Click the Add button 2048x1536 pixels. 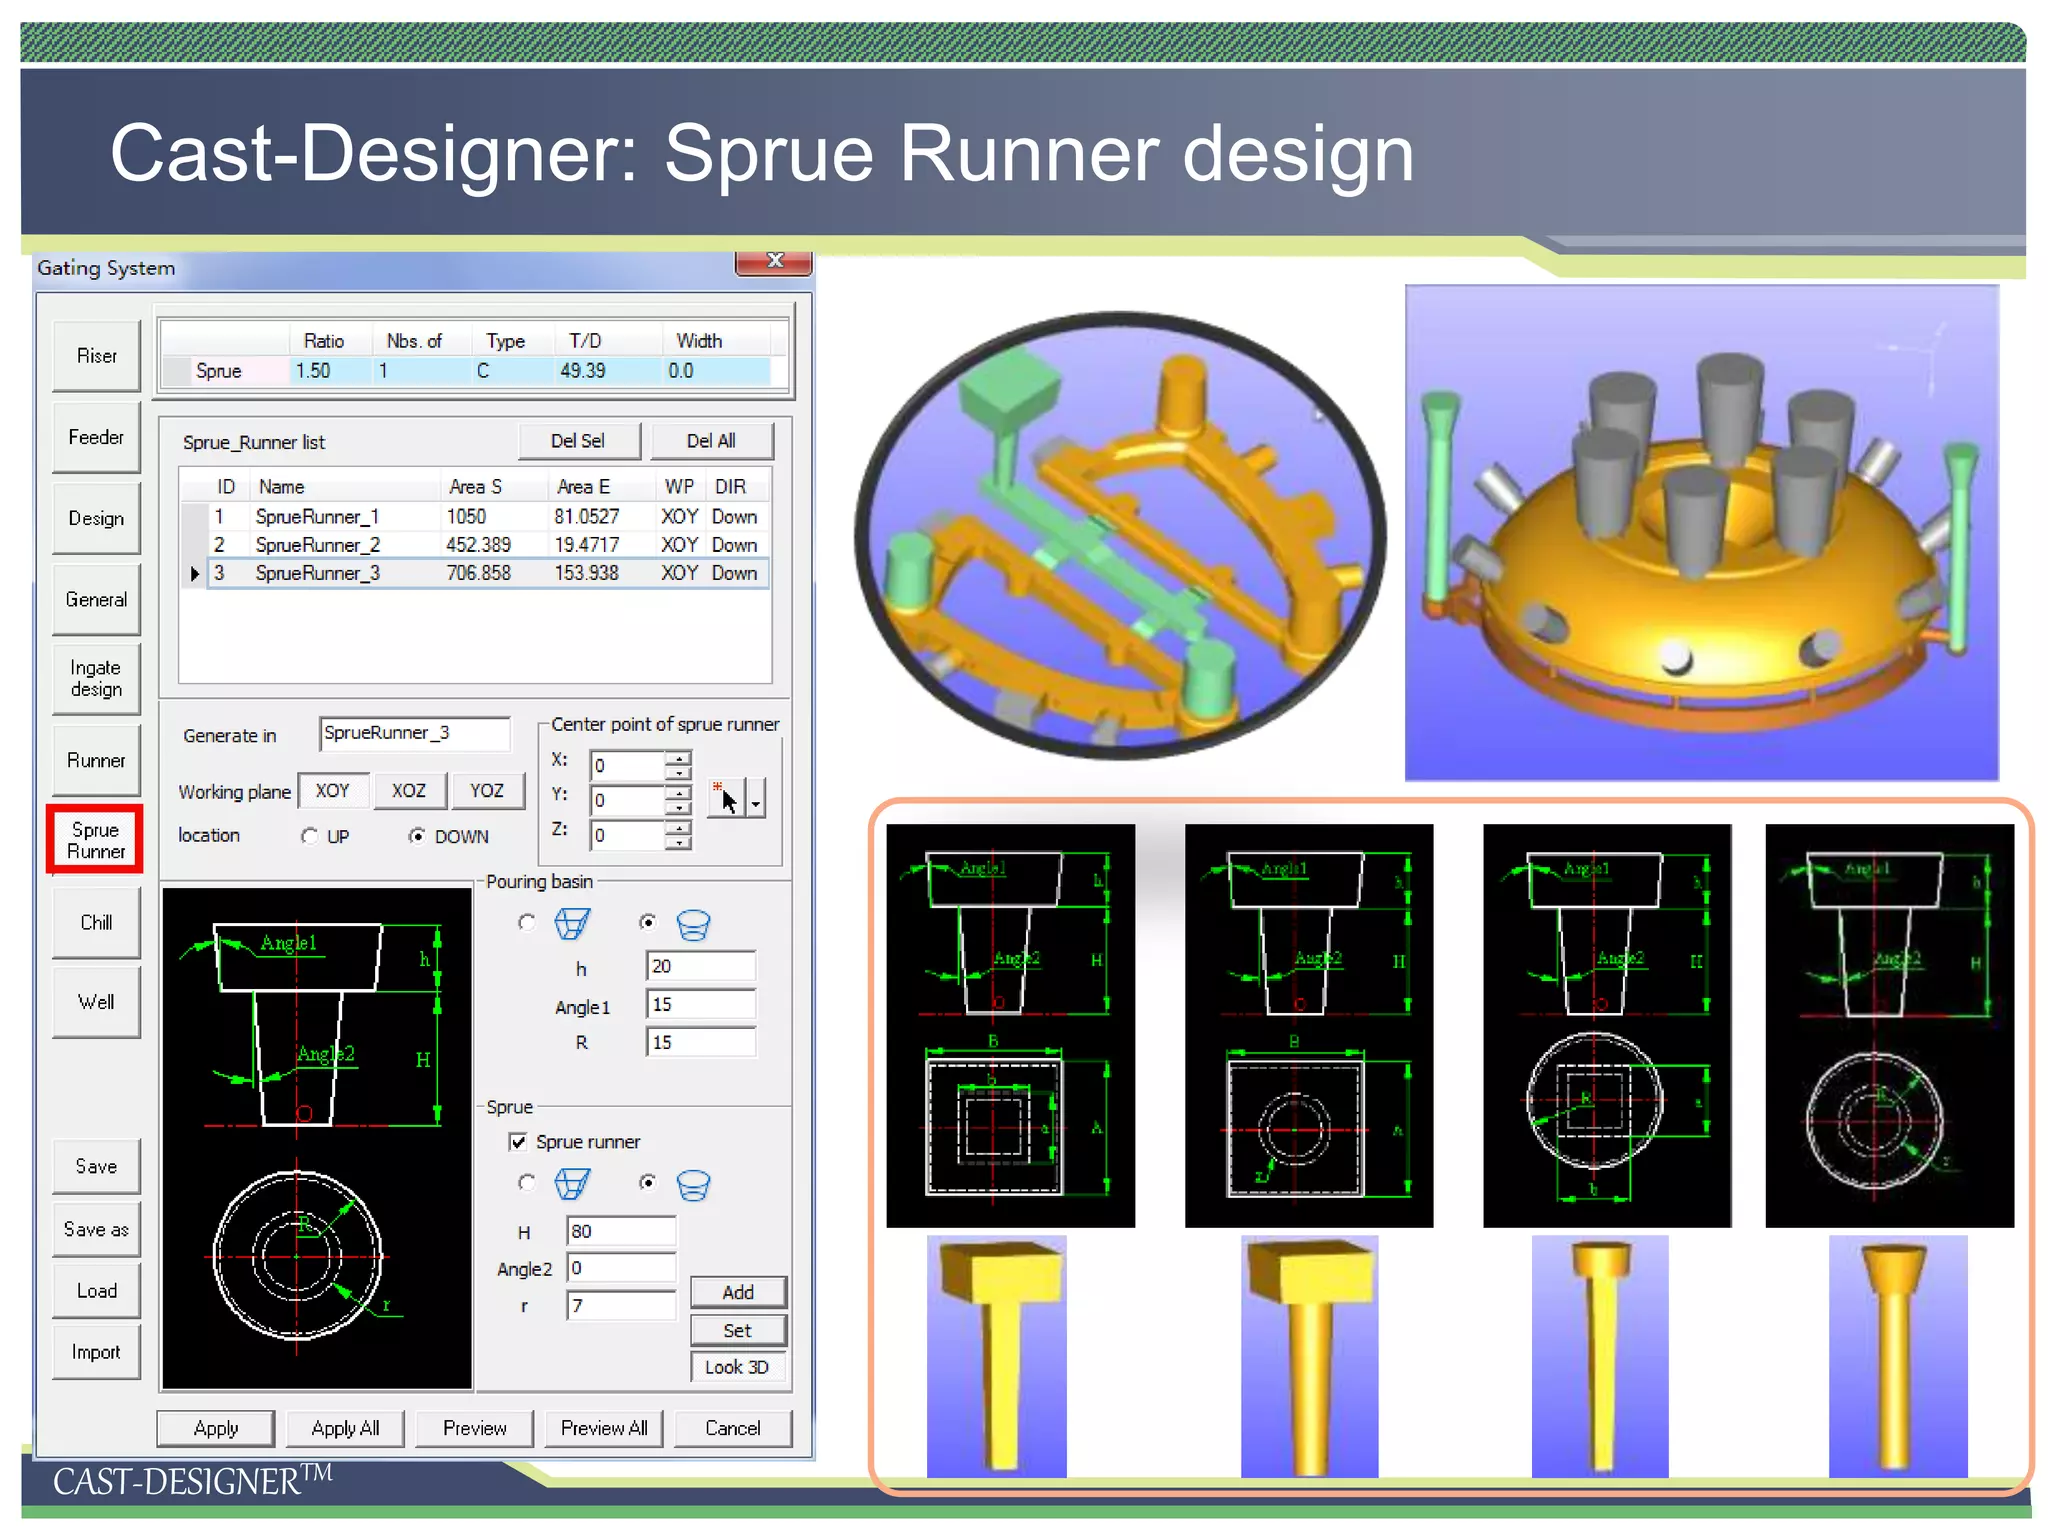(738, 1292)
